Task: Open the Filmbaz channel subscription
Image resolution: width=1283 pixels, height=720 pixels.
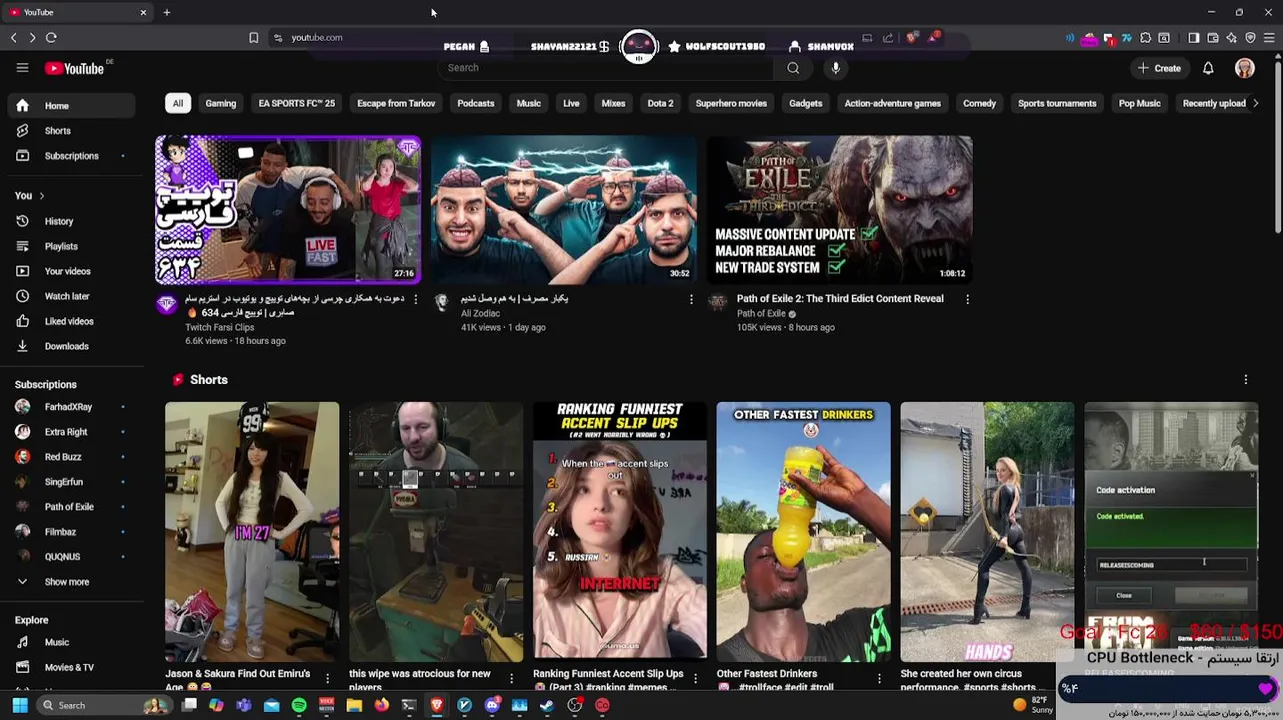Action: pos(71,532)
